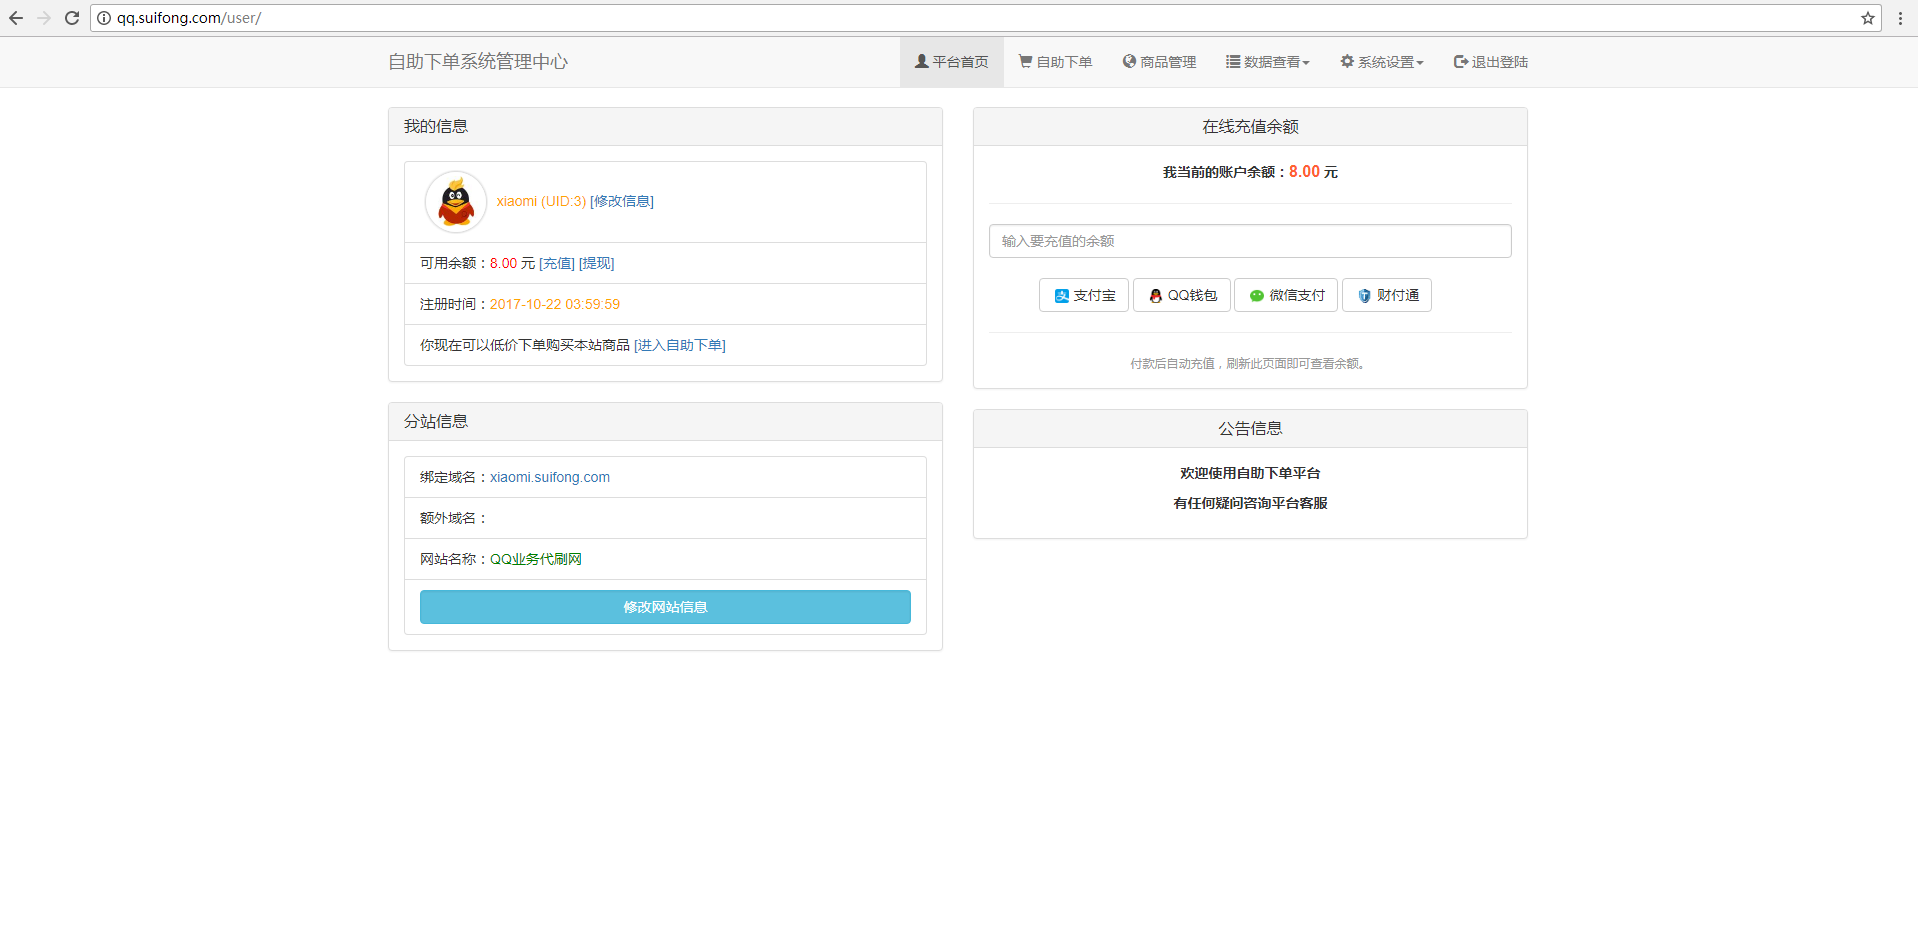The width and height of the screenshot is (1918, 926).
Task: Open the Chrome three-dot menu
Action: [1900, 18]
